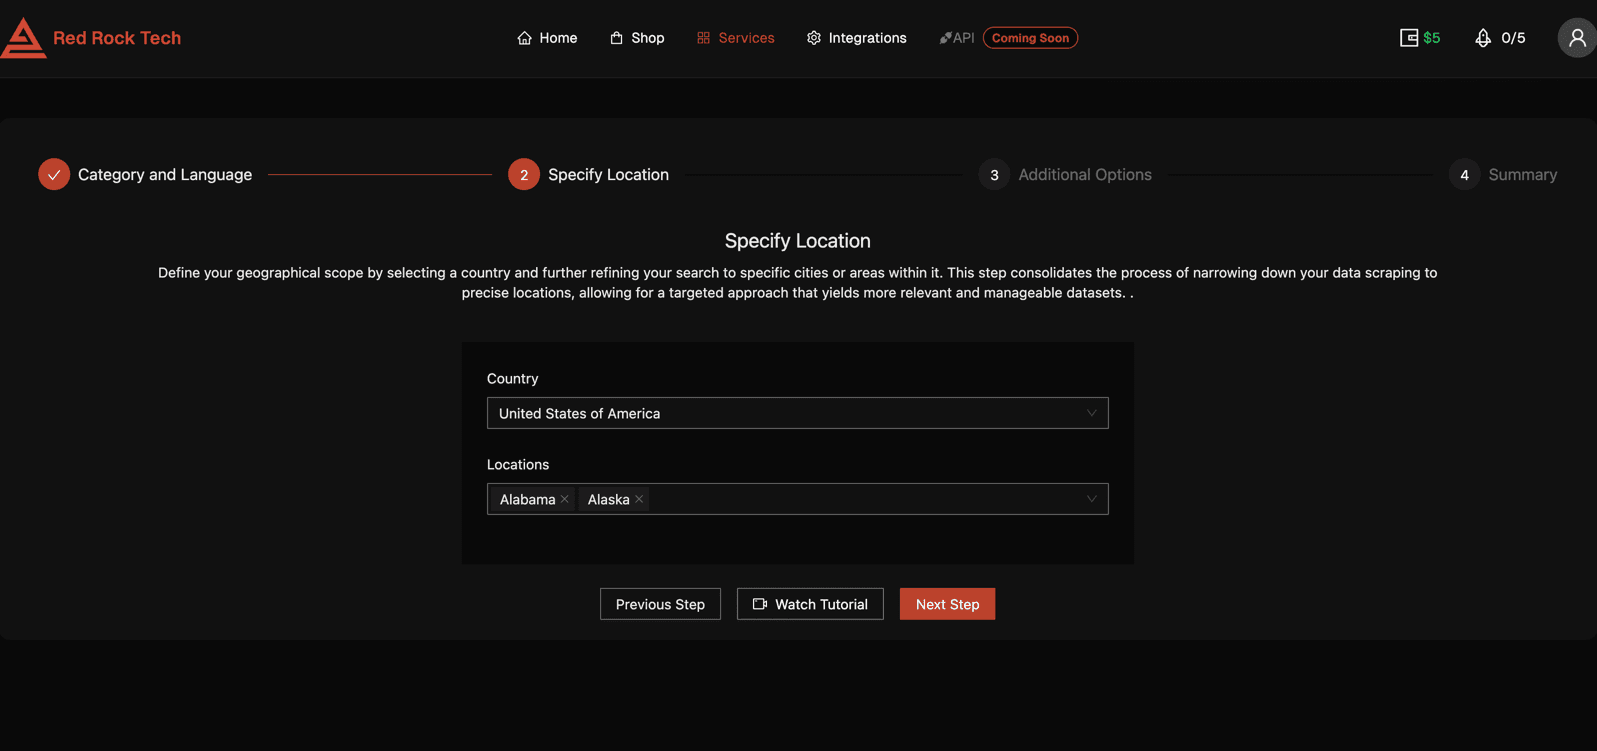Go back to Category and Language step
1597x751 pixels.
coord(165,174)
